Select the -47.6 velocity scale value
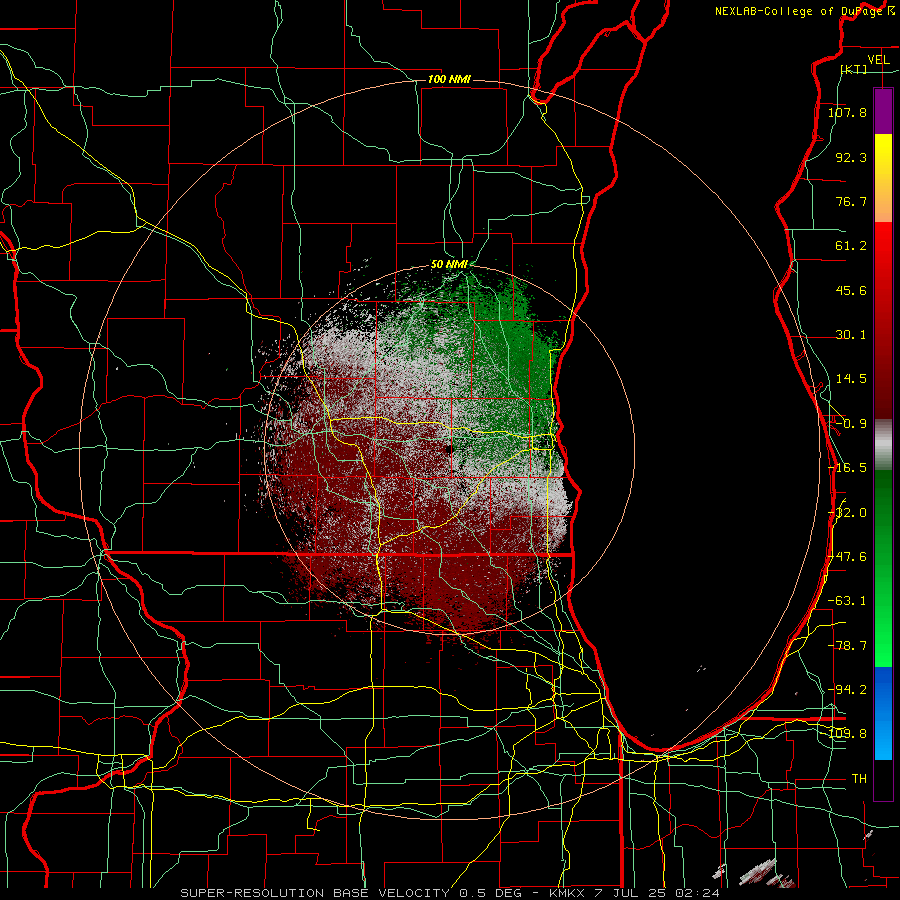The width and height of the screenshot is (900, 900). click(847, 557)
